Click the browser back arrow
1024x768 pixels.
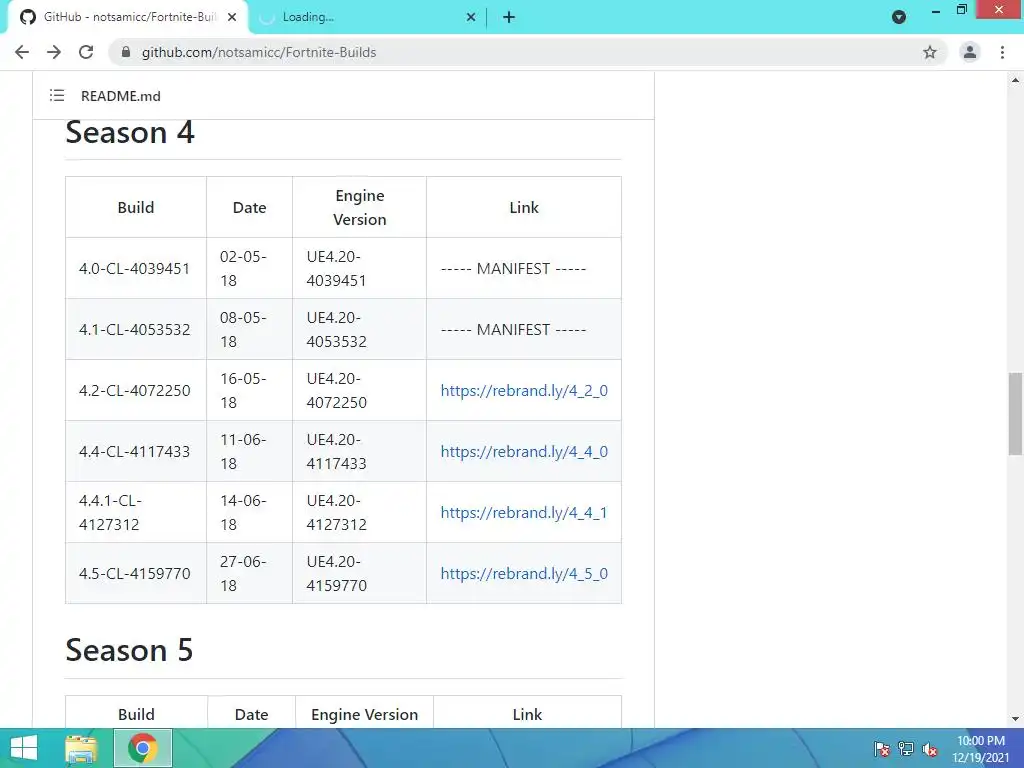(22, 52)
